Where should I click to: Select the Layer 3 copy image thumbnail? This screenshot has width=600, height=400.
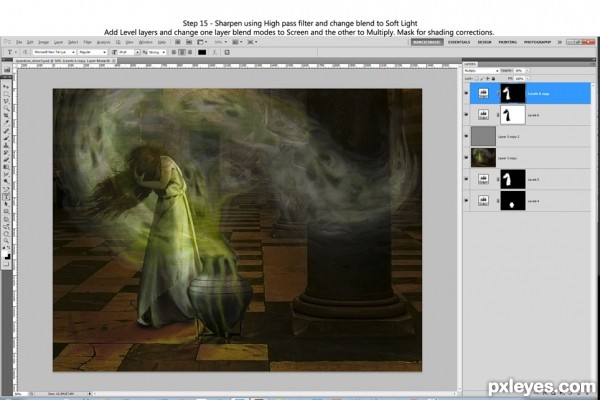coord(483,157)
